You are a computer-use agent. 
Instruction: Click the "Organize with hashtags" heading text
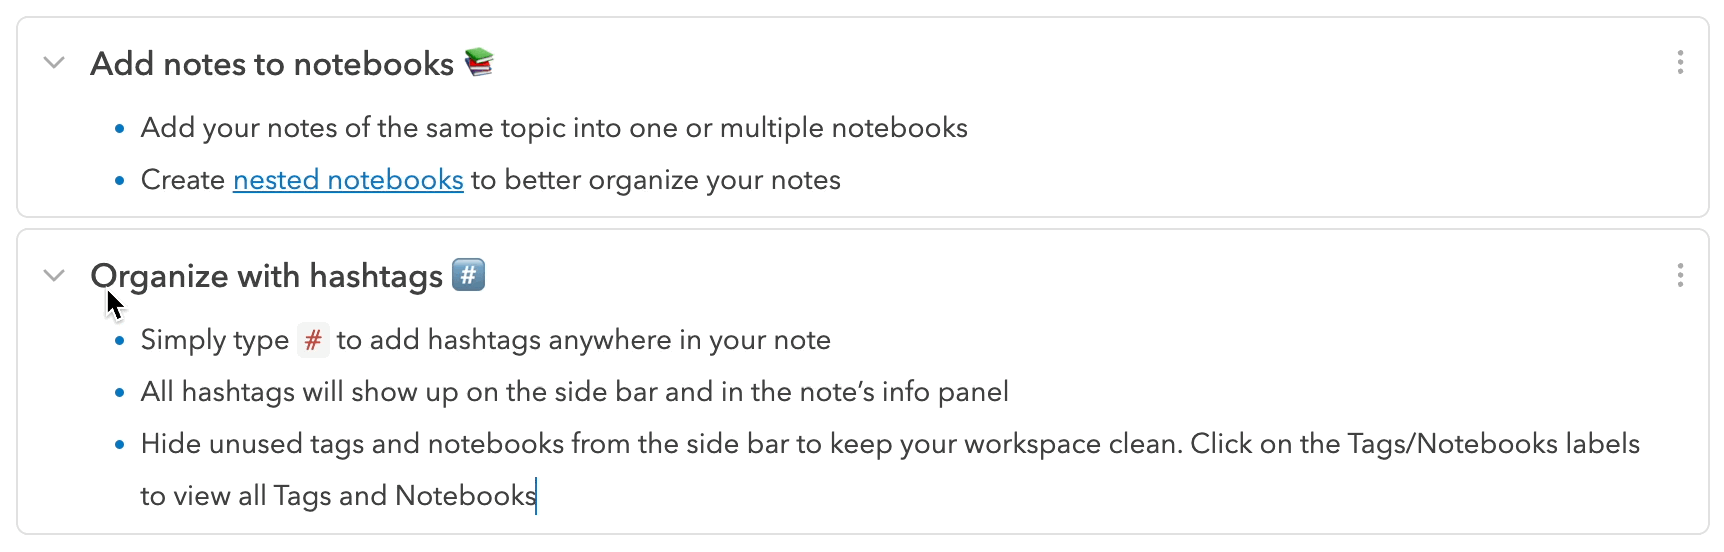[267, 276]
